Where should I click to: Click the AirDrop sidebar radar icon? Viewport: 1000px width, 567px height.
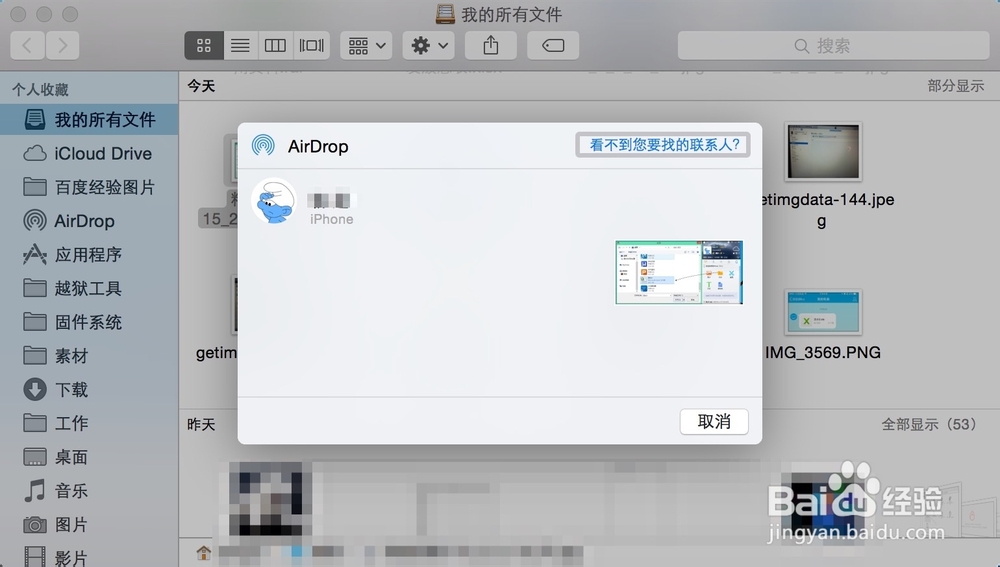click(34, 221)
